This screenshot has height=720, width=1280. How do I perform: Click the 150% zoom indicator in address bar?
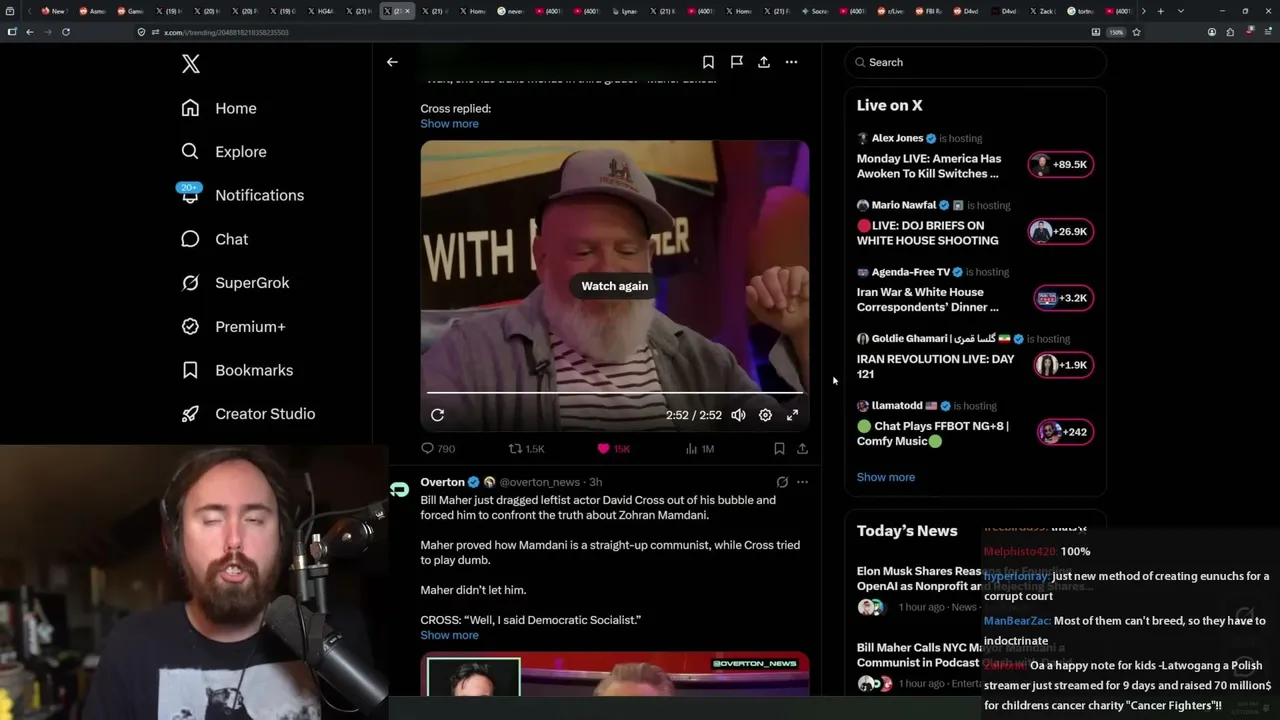pos(1116,32)
